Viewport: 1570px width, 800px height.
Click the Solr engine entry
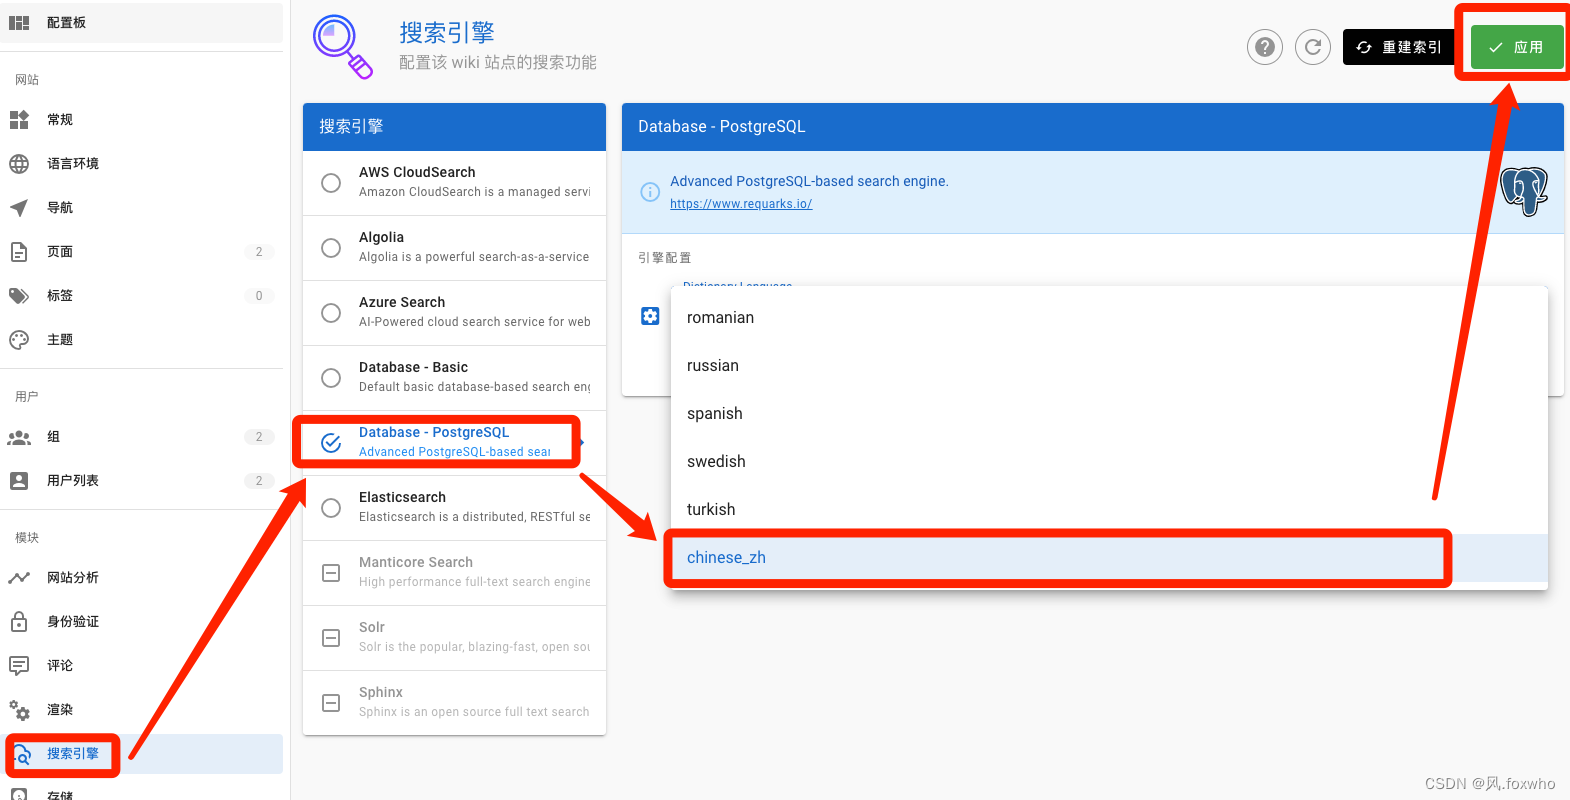(454, 638)
